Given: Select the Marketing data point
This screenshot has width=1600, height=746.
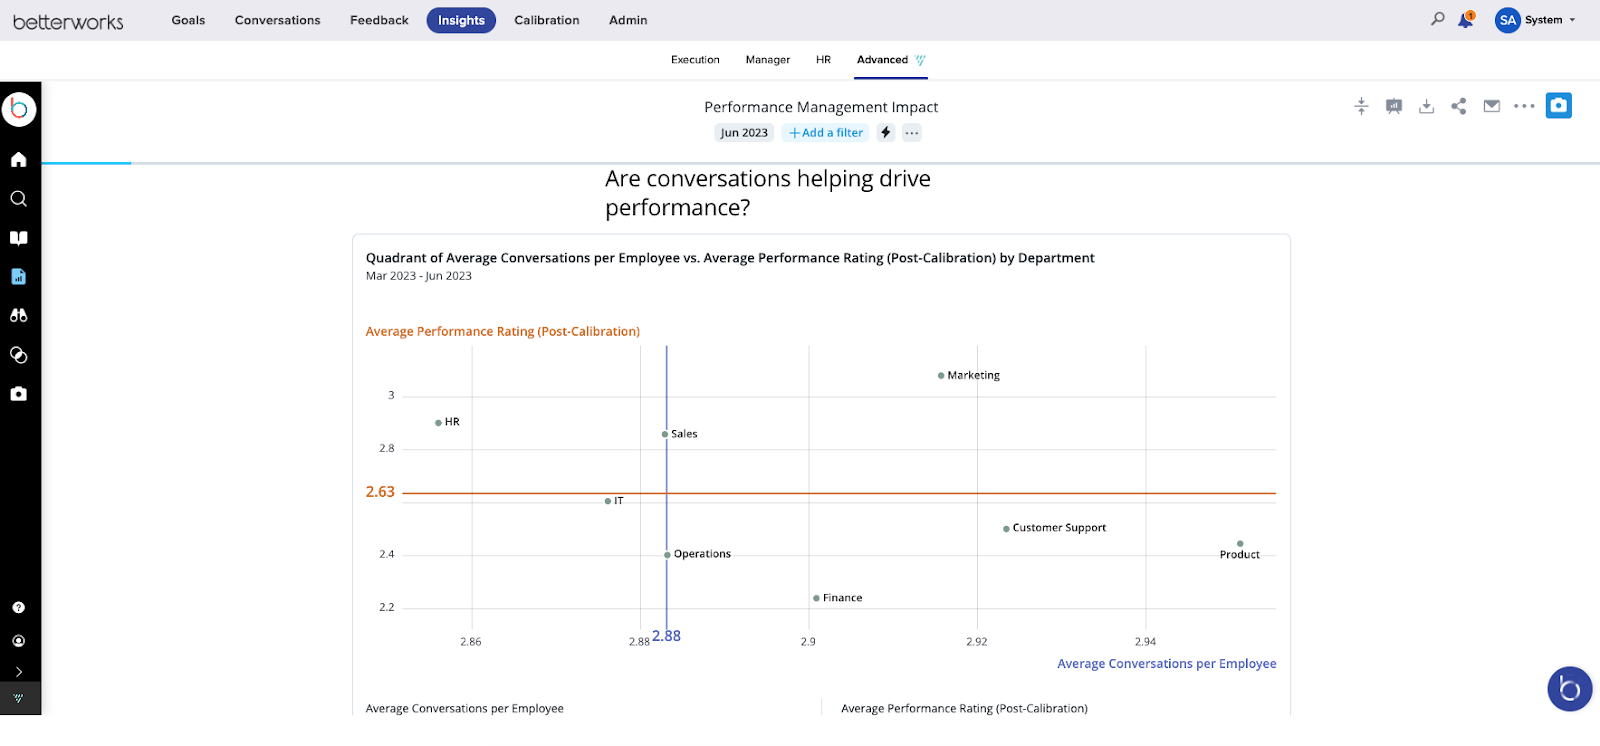Looking at the screenshot, I should pyautogui.click(x=941, y=376).
